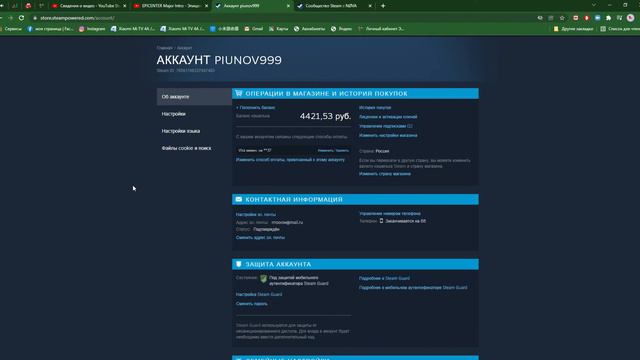
Task: Open the Chrome profile avatar
Action: 631,18
